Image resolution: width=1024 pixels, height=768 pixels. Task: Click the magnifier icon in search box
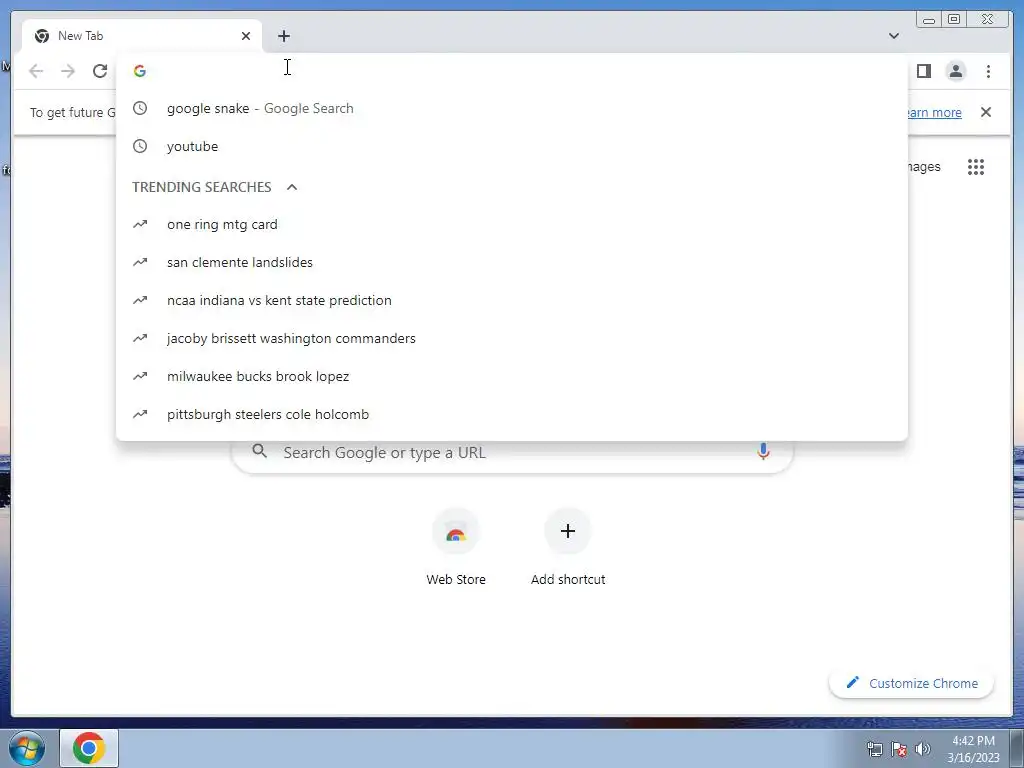pos(260,451)
